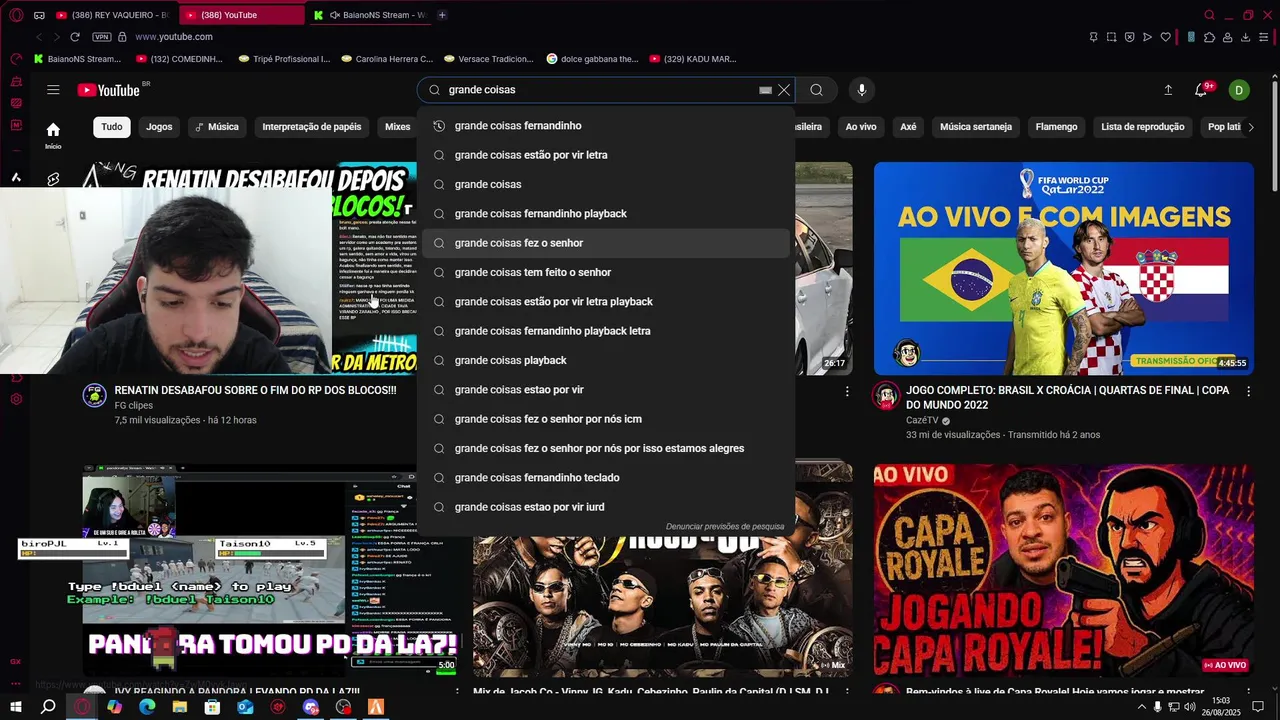Select the Música filter chip

coord(217,127)
